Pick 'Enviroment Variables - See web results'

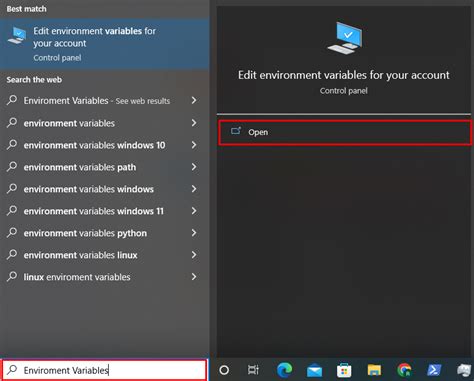[104, 100]
